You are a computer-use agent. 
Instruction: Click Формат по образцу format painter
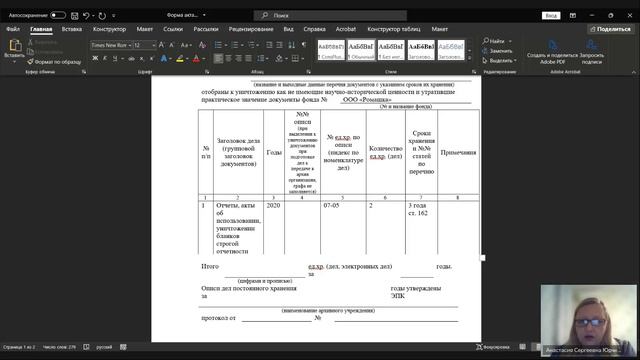[54, 62]
